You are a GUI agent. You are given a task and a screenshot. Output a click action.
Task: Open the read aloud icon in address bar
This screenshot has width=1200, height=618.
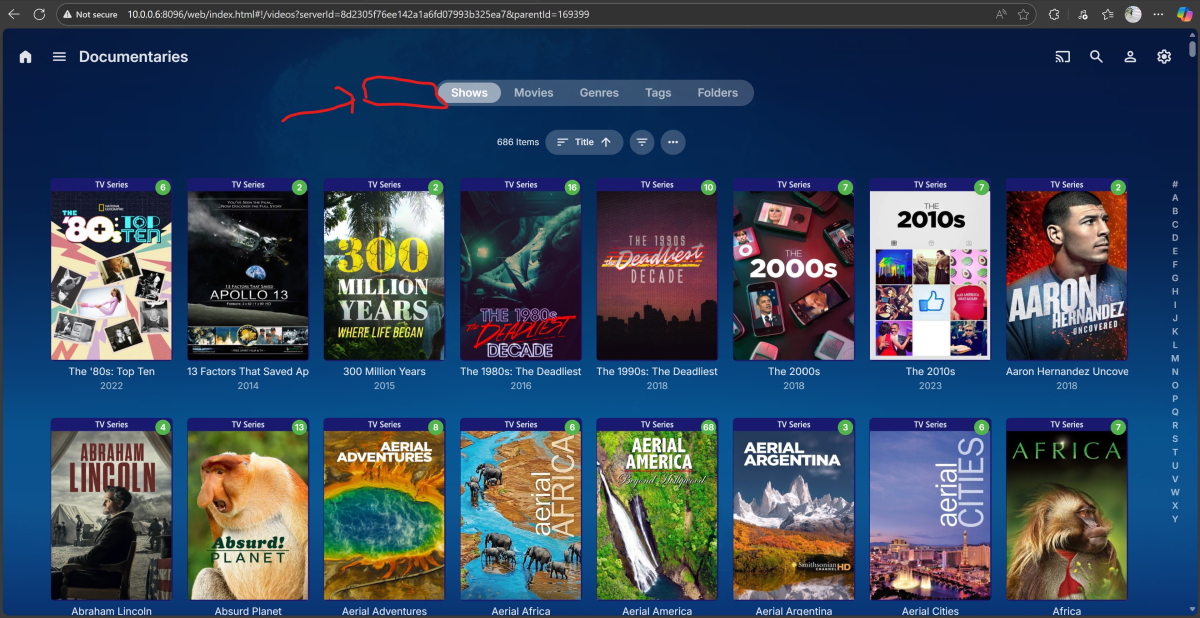coord(1001,15)
